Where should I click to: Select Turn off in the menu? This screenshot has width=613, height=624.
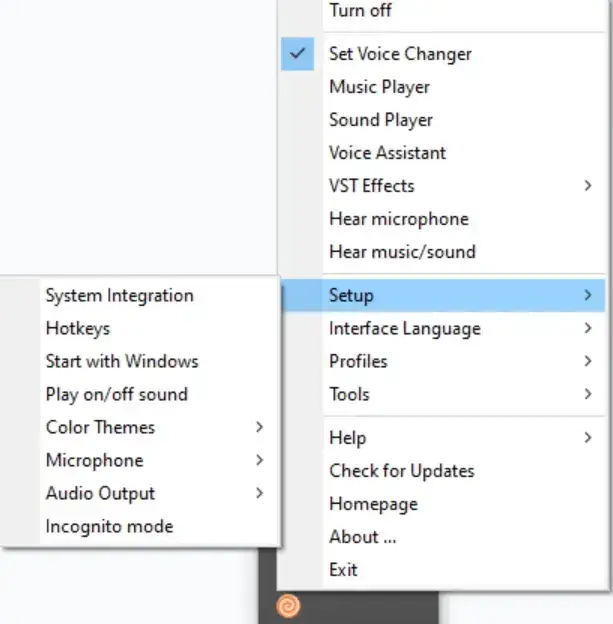point(360,10)
